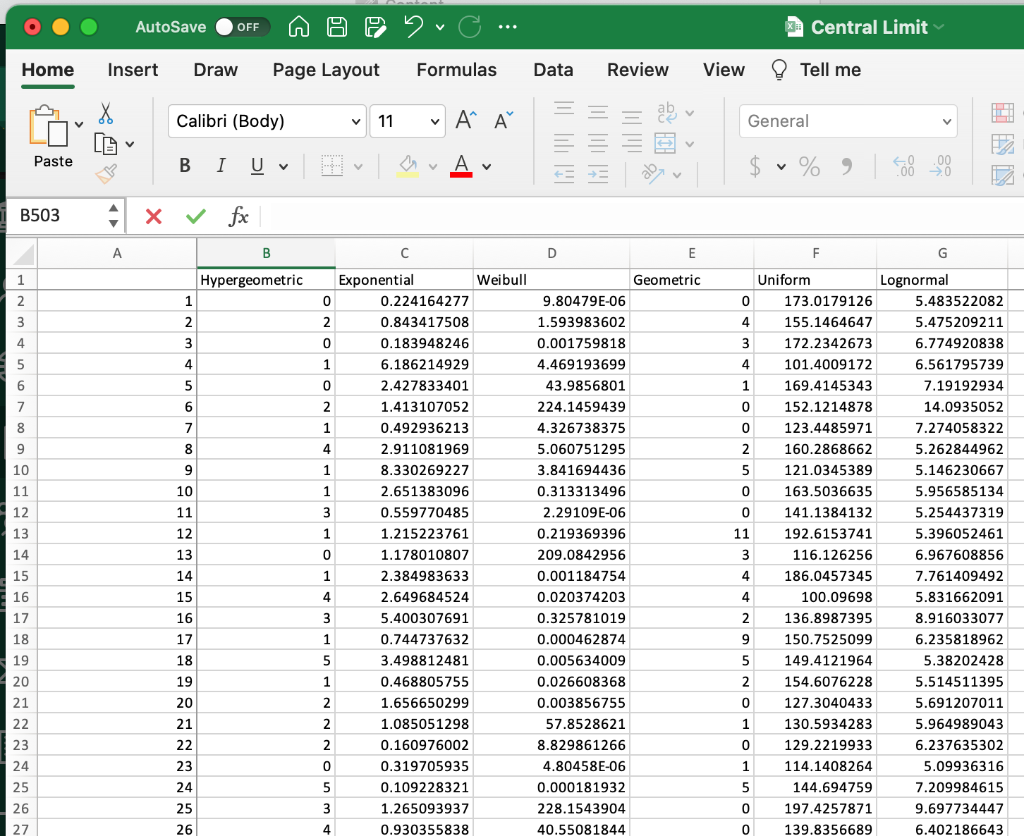This screenshot has width=1024, height=836.
Task: Click the Cut scissors icon
Action: (x=104, y=113)
